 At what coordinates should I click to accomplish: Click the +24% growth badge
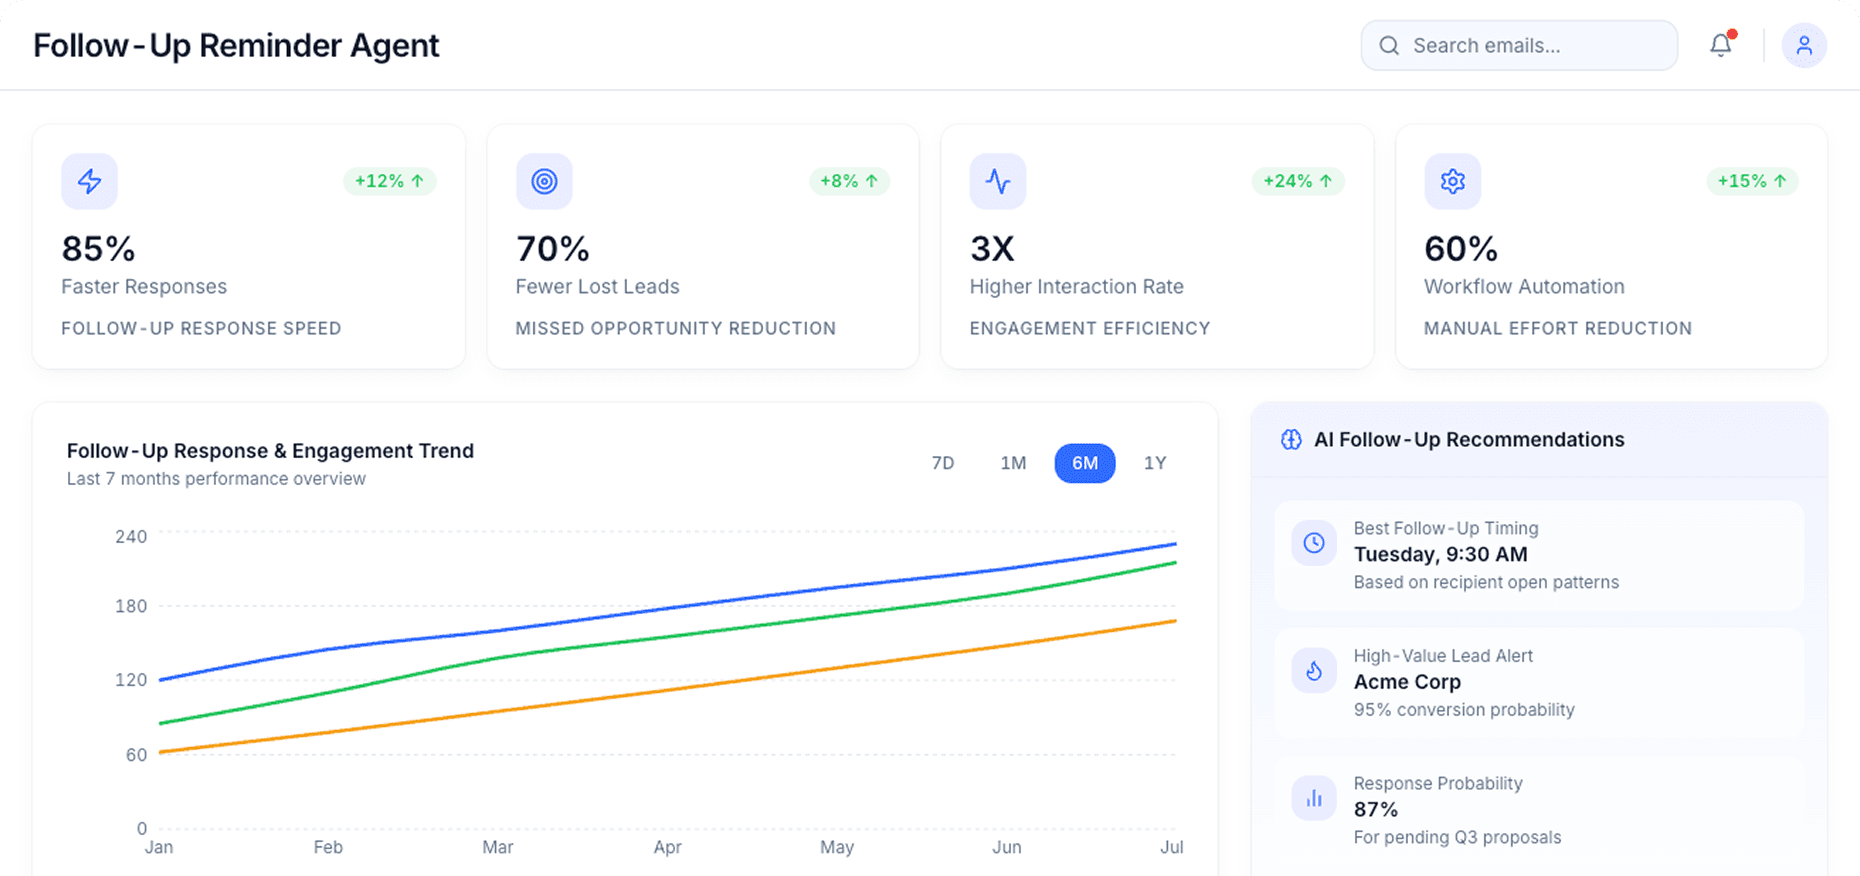(1298, 181)
